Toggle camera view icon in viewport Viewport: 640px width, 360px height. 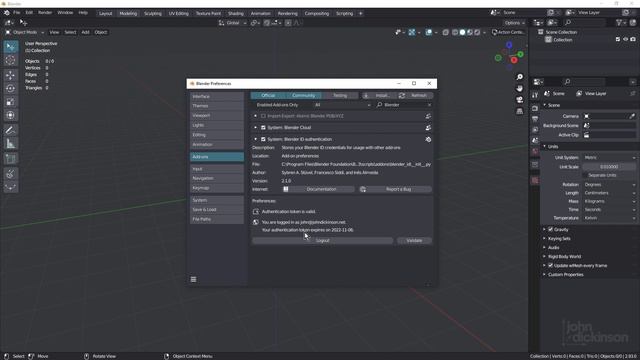click(x=520, y=100)
